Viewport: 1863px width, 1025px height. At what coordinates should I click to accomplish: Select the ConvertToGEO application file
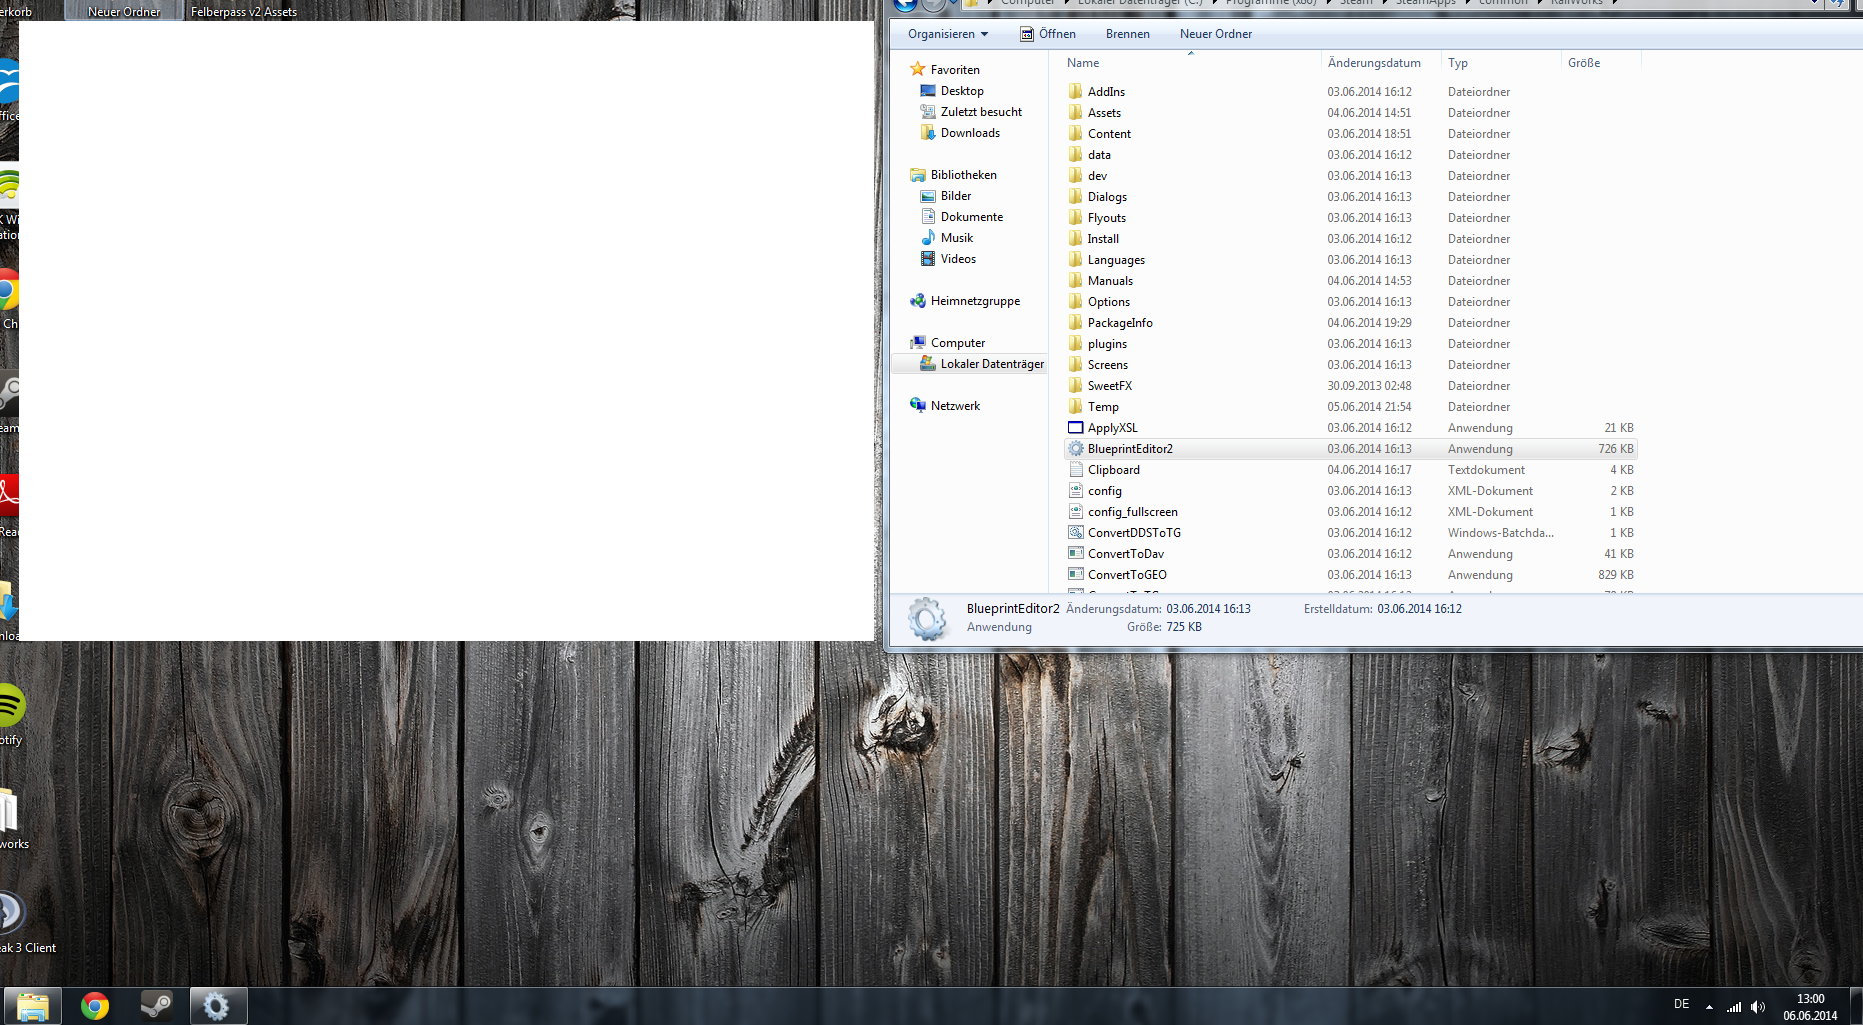pyautogui.click(x=1127, y=575)
